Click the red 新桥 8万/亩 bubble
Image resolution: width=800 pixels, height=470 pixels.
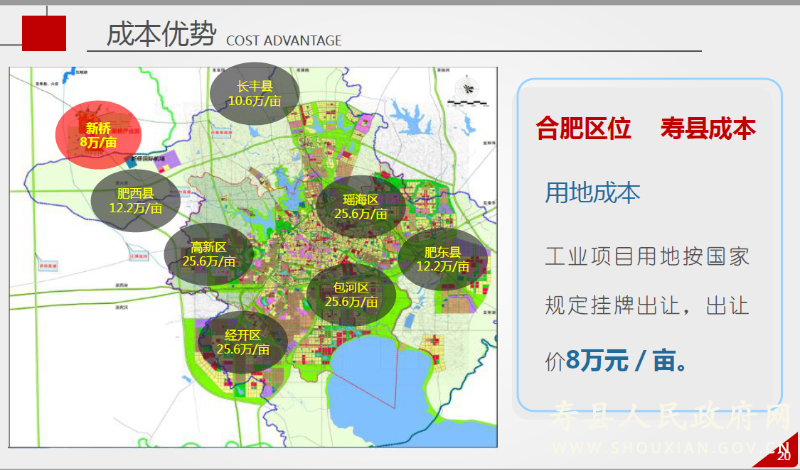(x=98, y=135)
